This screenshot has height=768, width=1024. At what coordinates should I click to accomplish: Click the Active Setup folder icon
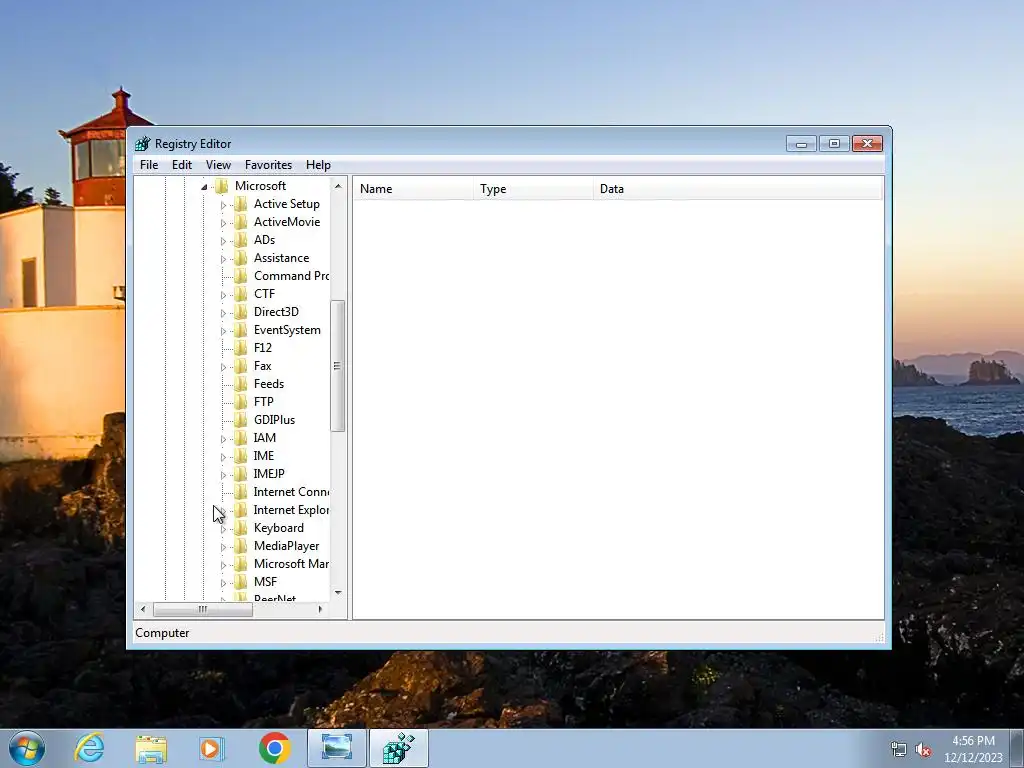(x=241, y=204)
